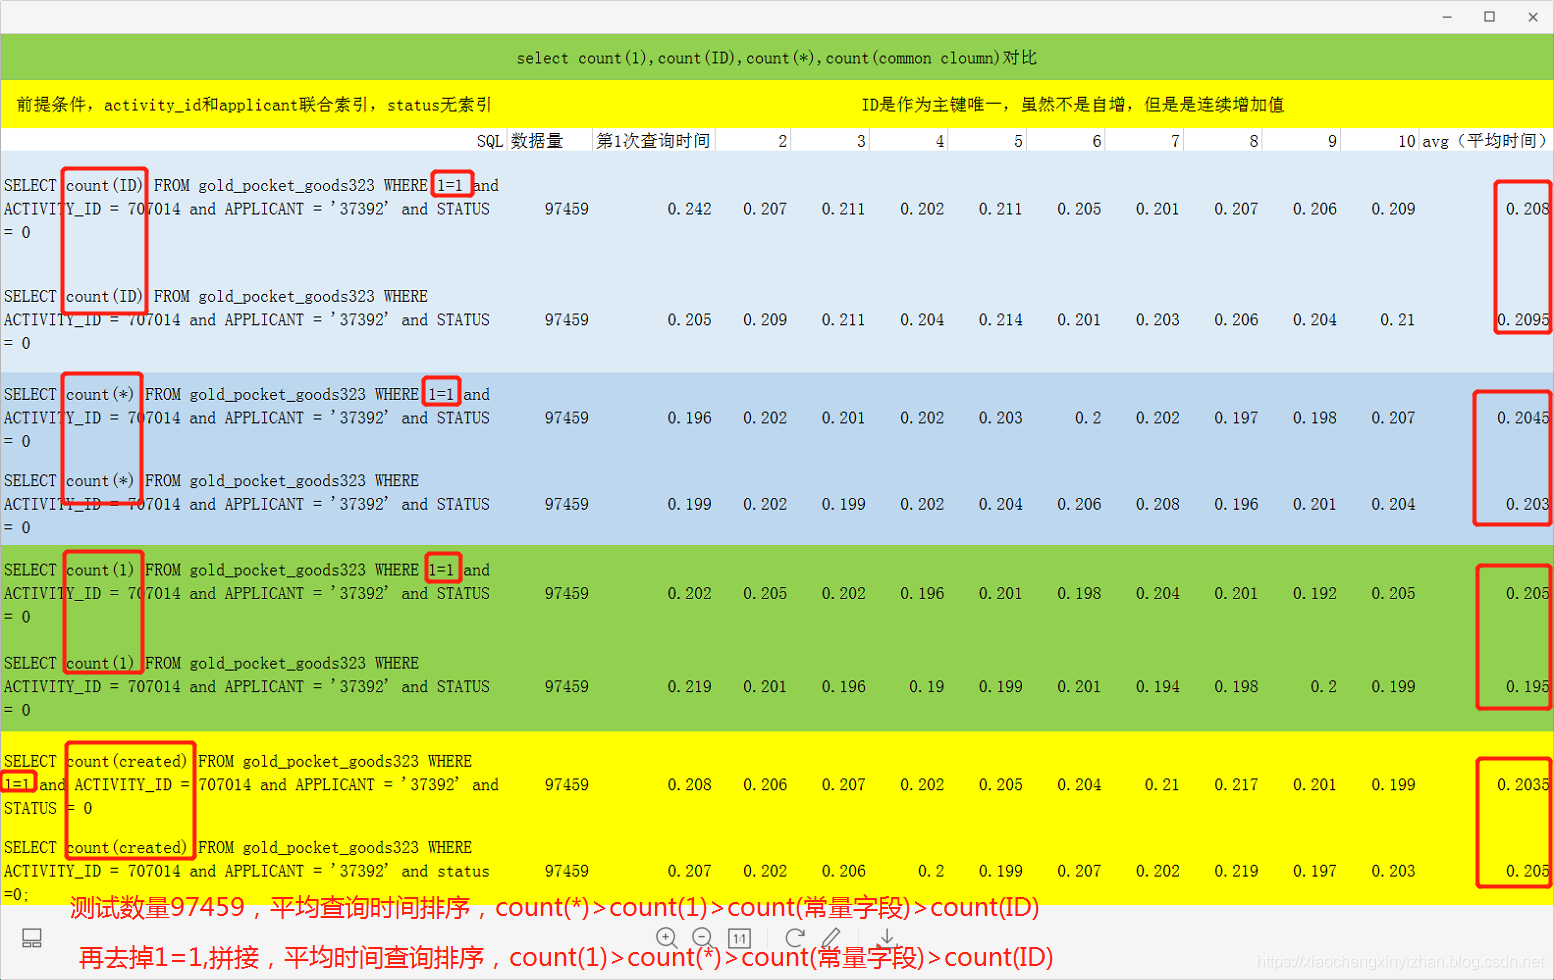Click the value '0.19' in count(1) row
The height and width of the screenshot is (980, 1554).
926,687
